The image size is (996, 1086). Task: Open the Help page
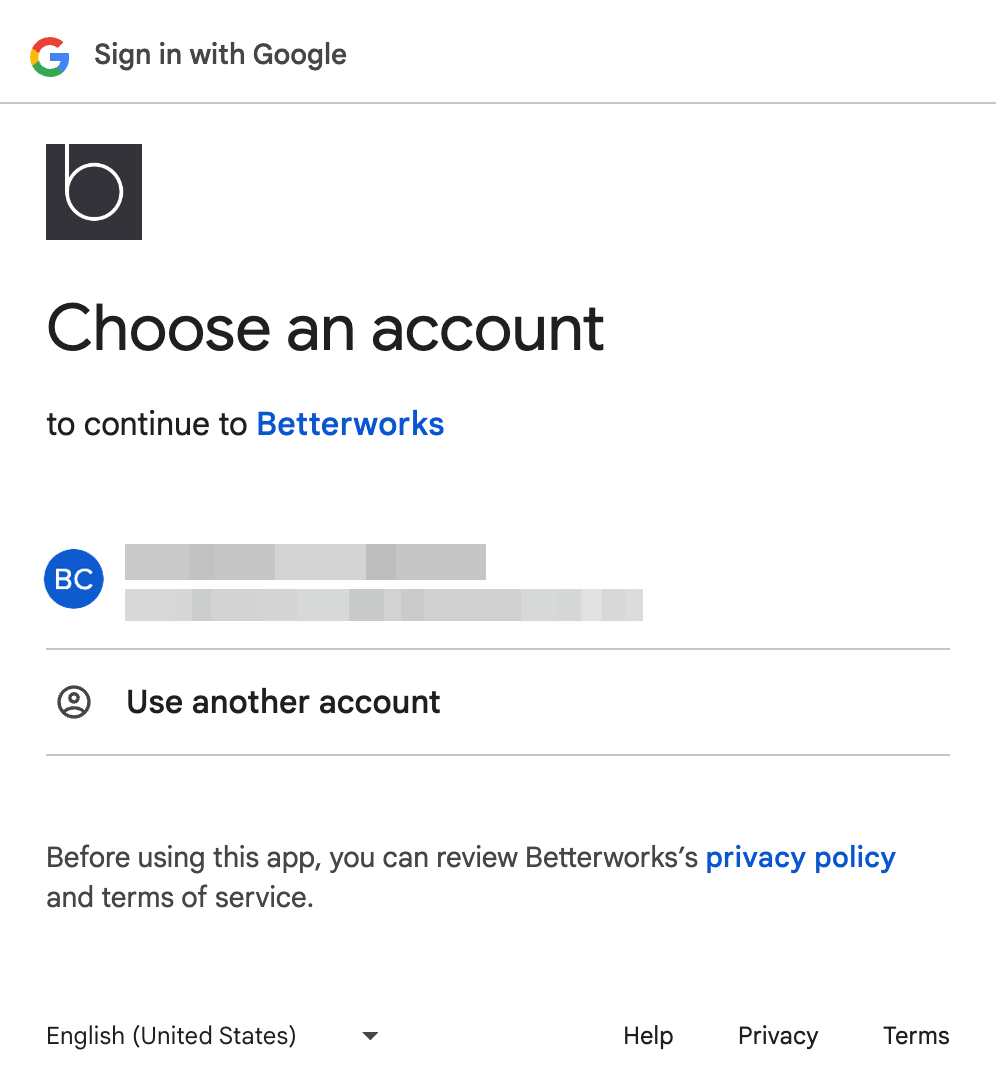pyautogui.click(x=648, y=1036)
